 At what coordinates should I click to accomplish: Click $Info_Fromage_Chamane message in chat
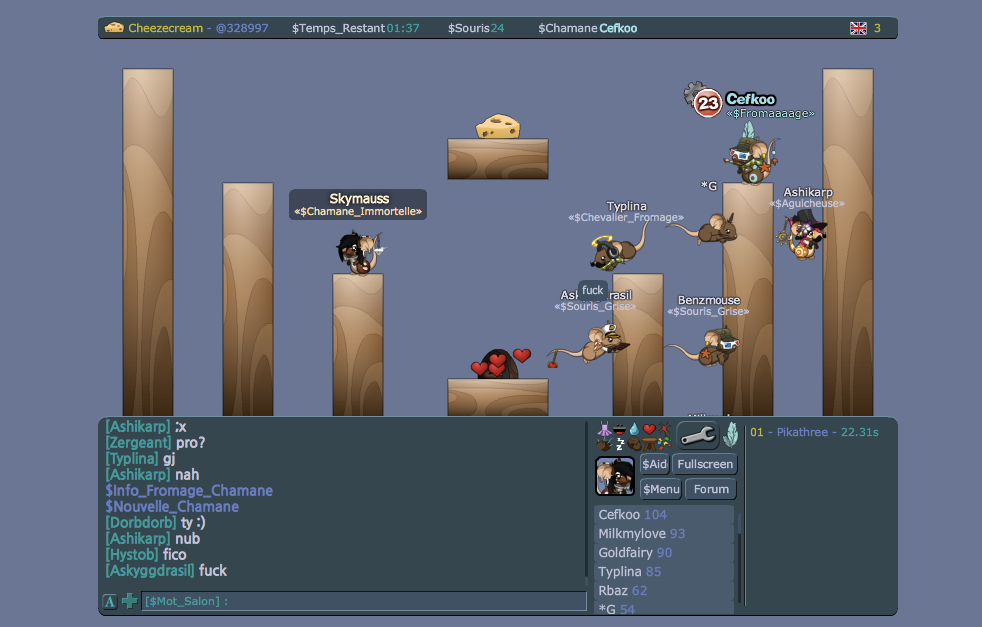189,490
